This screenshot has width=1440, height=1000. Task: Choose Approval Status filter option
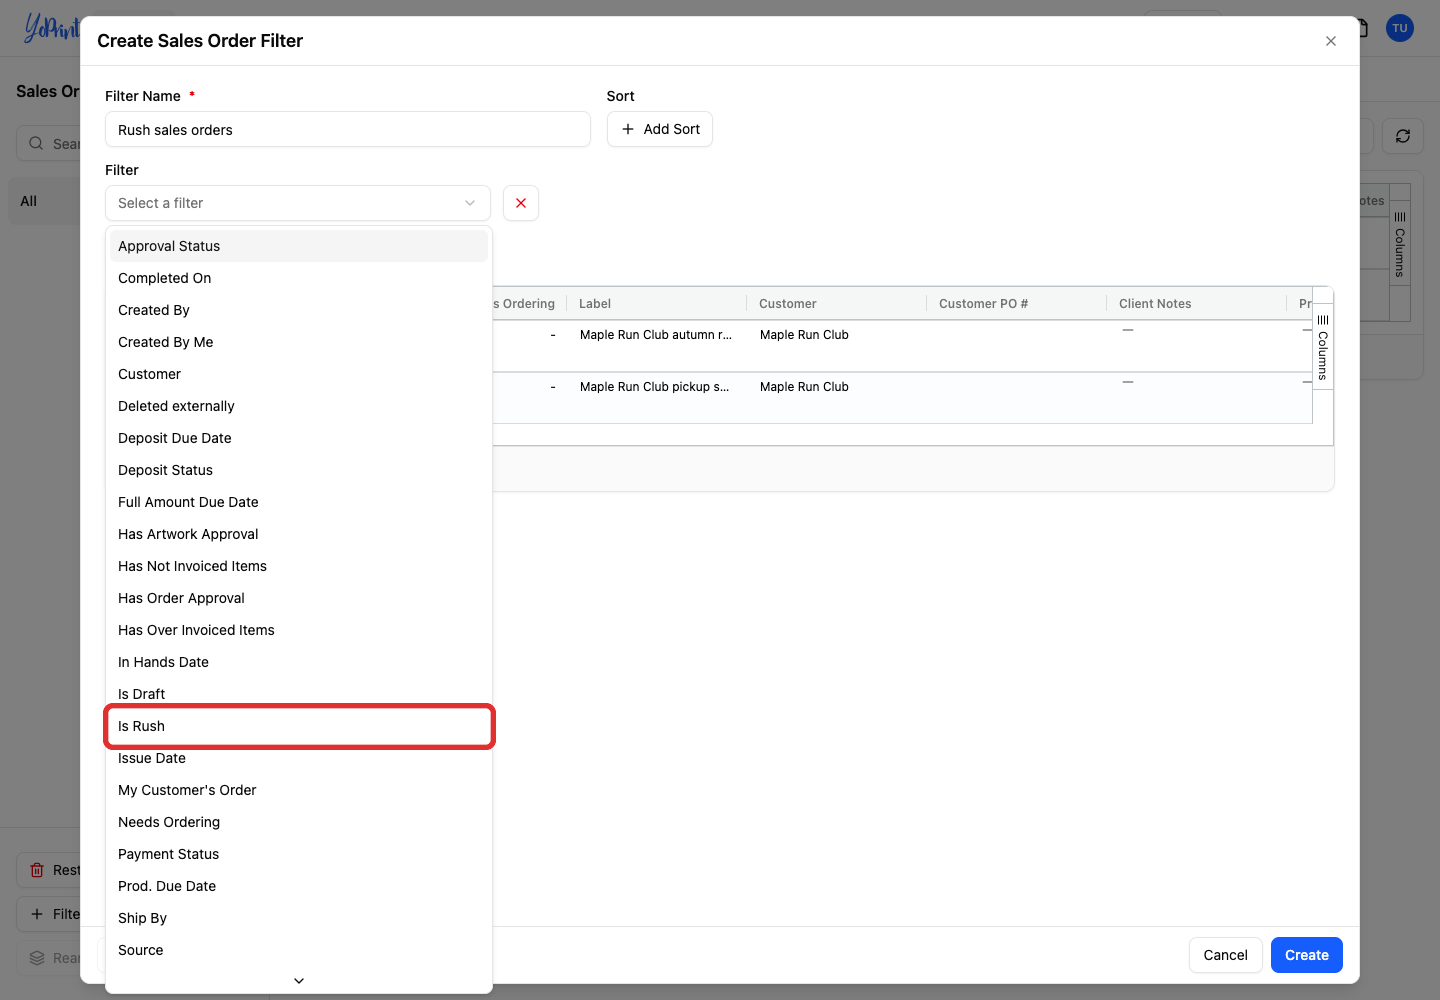click(299, 246)
